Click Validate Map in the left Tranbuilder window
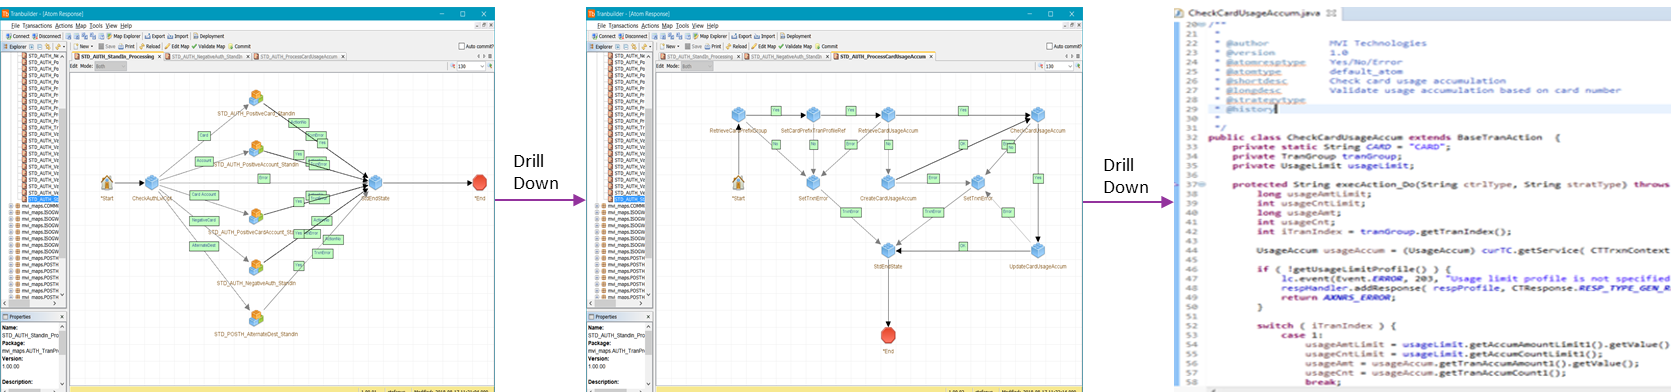The height and width of the screenshot is (392, 1671). click(x=208, y=46)
